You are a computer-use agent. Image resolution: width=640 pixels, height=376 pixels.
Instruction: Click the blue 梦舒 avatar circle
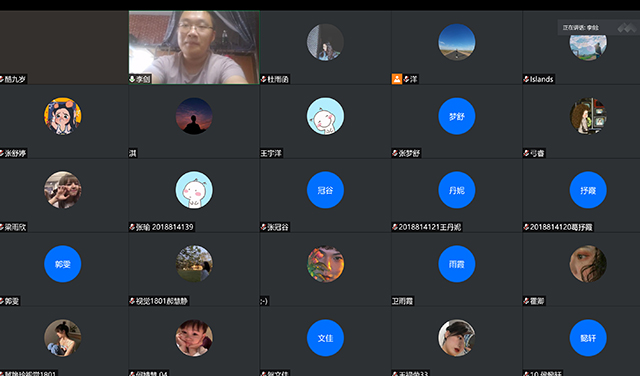(x=457, y=116)
